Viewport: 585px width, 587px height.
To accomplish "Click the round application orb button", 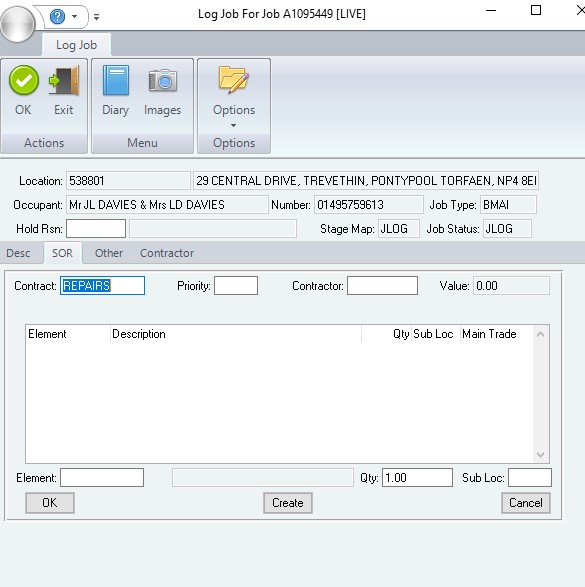I will pyautogui.click(x=18, y=24).
